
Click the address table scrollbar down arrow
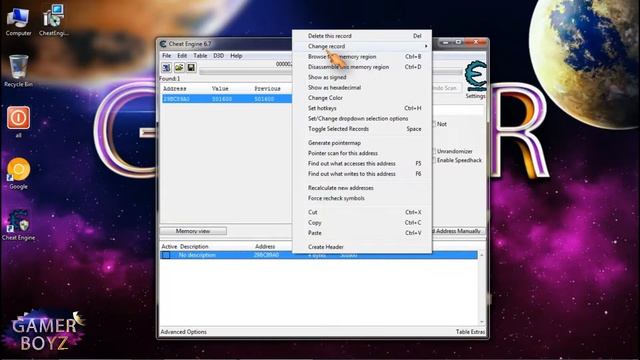coord(482,322)
